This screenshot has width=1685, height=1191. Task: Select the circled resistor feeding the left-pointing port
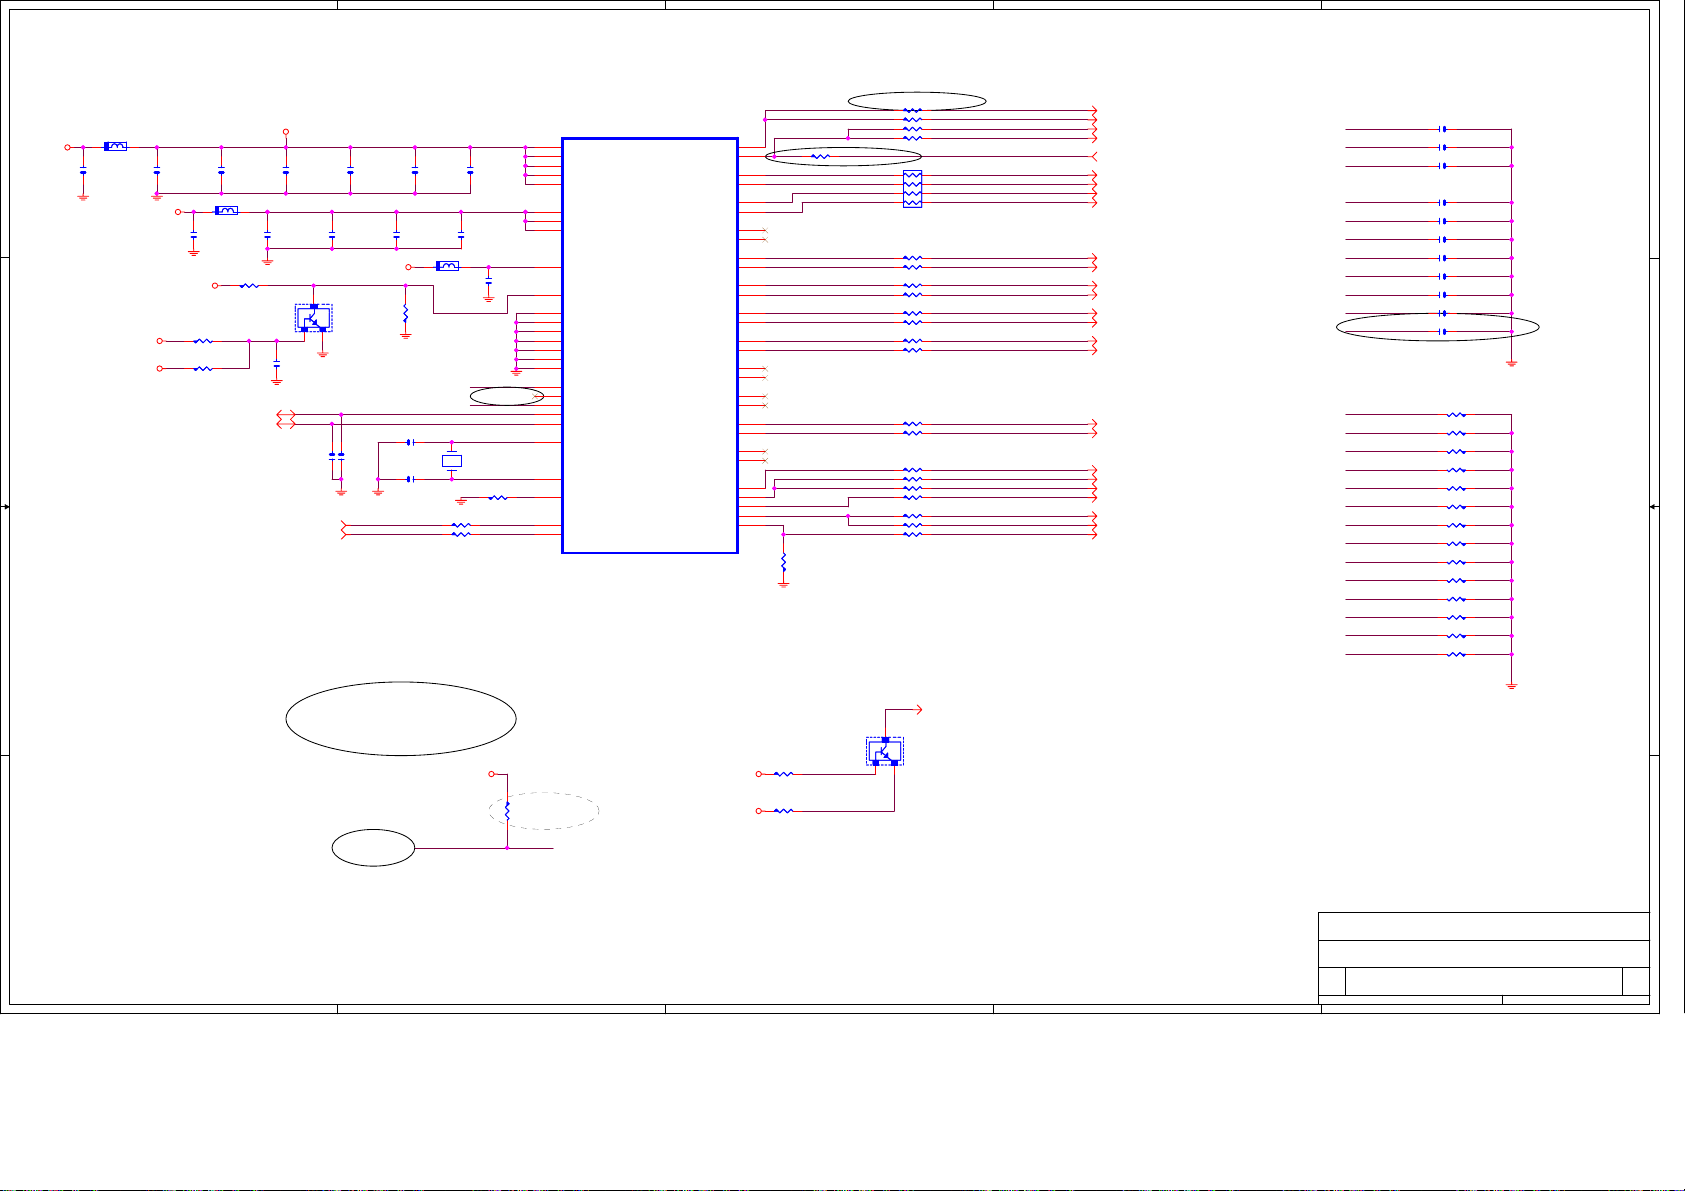pos(821,156)
